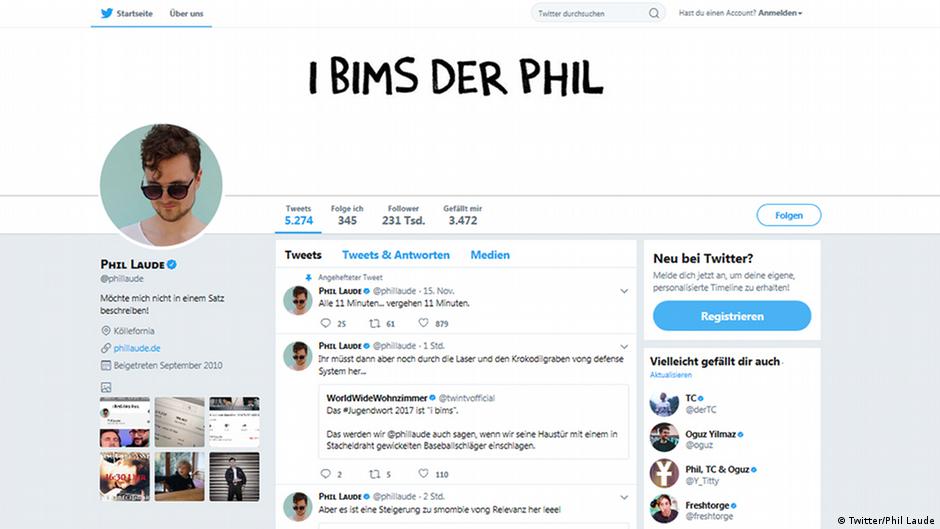Follow Phil Laude with the Folgen button

point(789,215)
